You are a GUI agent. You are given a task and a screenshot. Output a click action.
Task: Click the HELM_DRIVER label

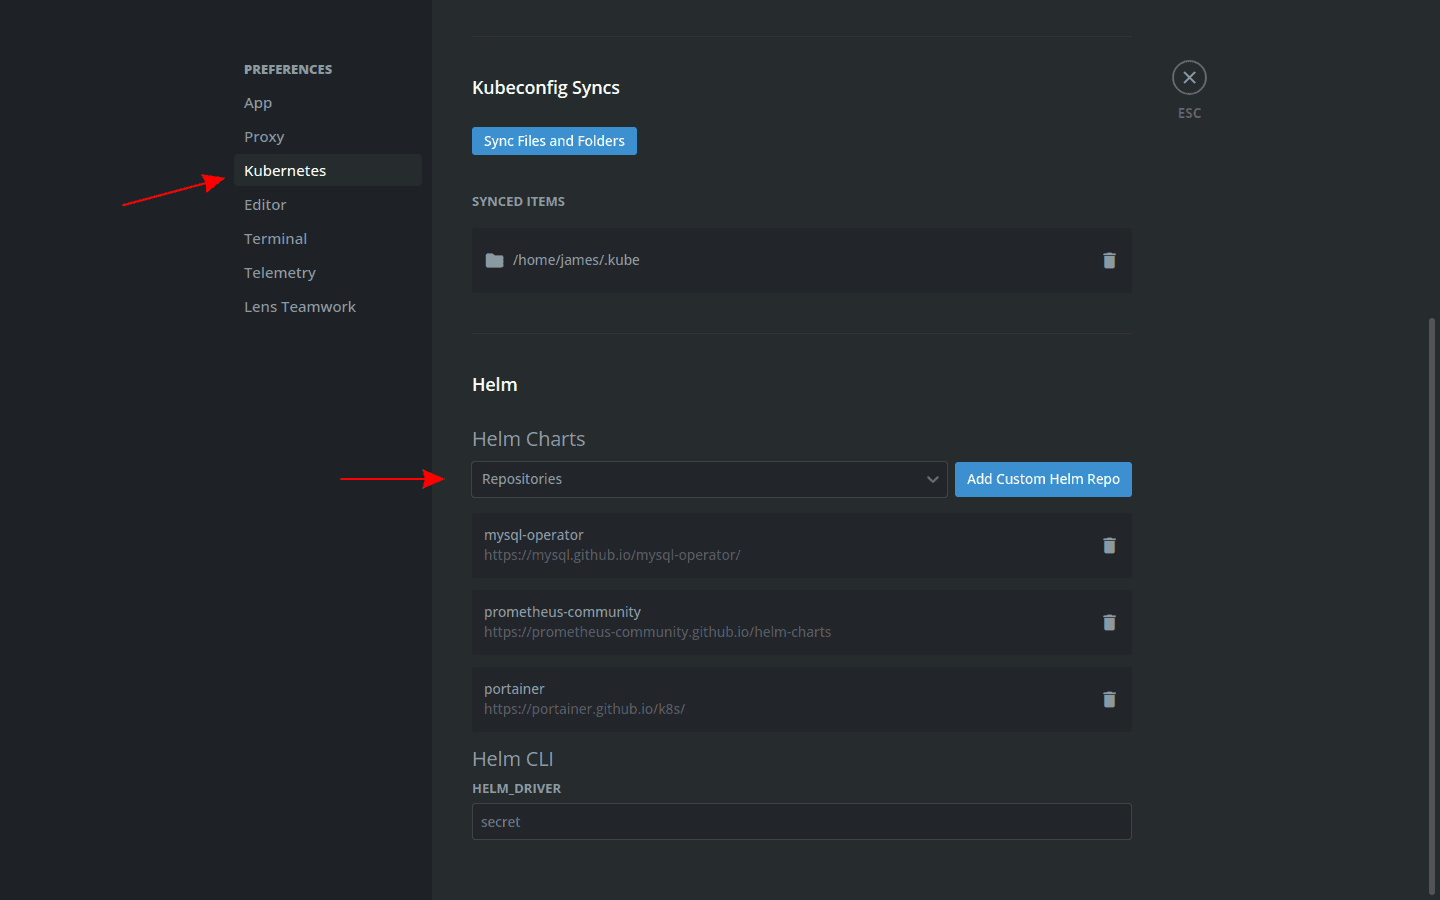coord(516,788)
